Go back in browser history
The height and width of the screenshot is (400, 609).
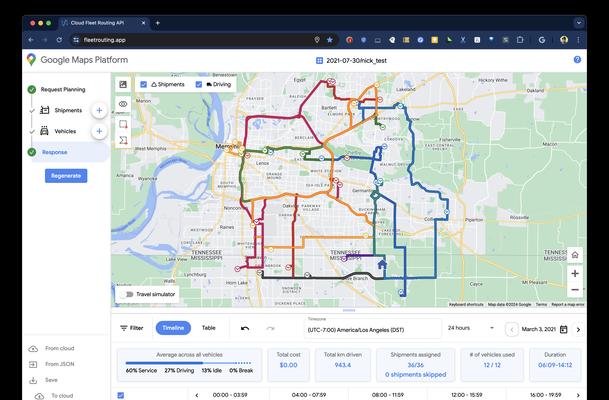[x=31, y=40]
